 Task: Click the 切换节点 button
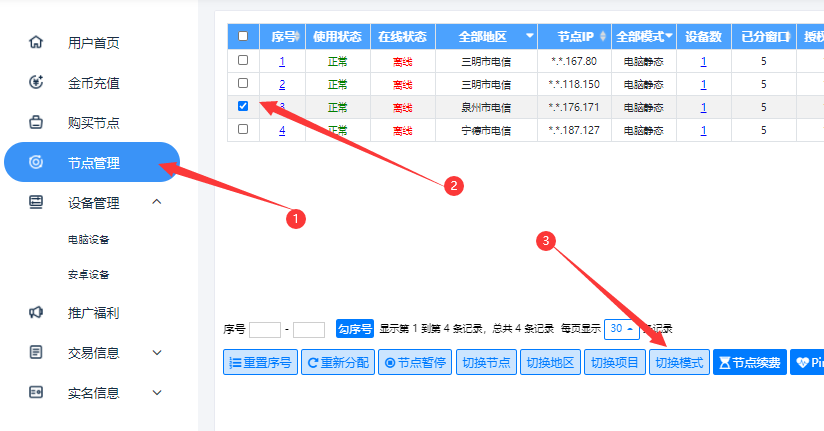(x=486, y=362)
